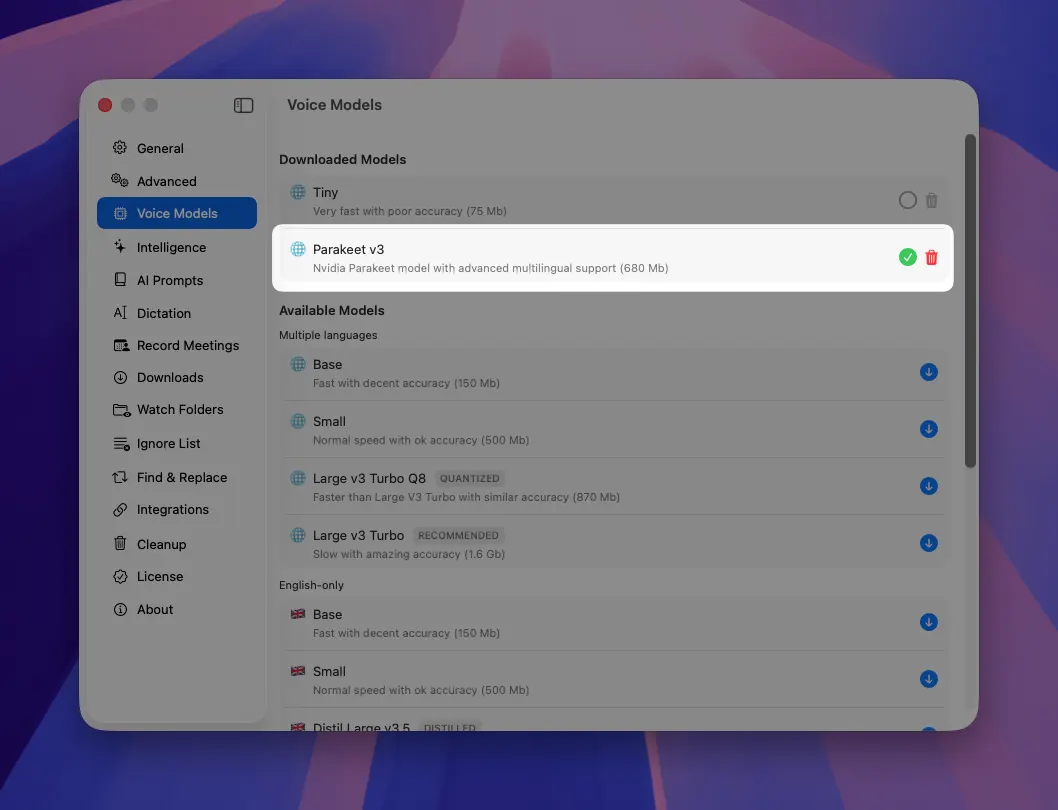Click the Parakeet v3 model name
The width and height of the screenshot is (1058, 810).
(348, 249)
